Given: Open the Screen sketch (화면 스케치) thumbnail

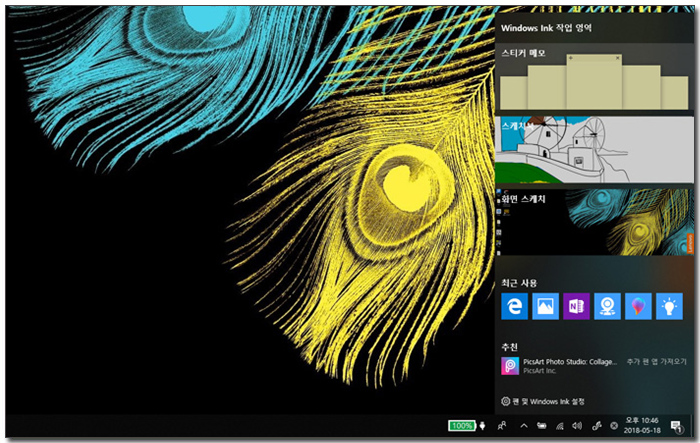Looking at the screenshot, I should point(594,222).
